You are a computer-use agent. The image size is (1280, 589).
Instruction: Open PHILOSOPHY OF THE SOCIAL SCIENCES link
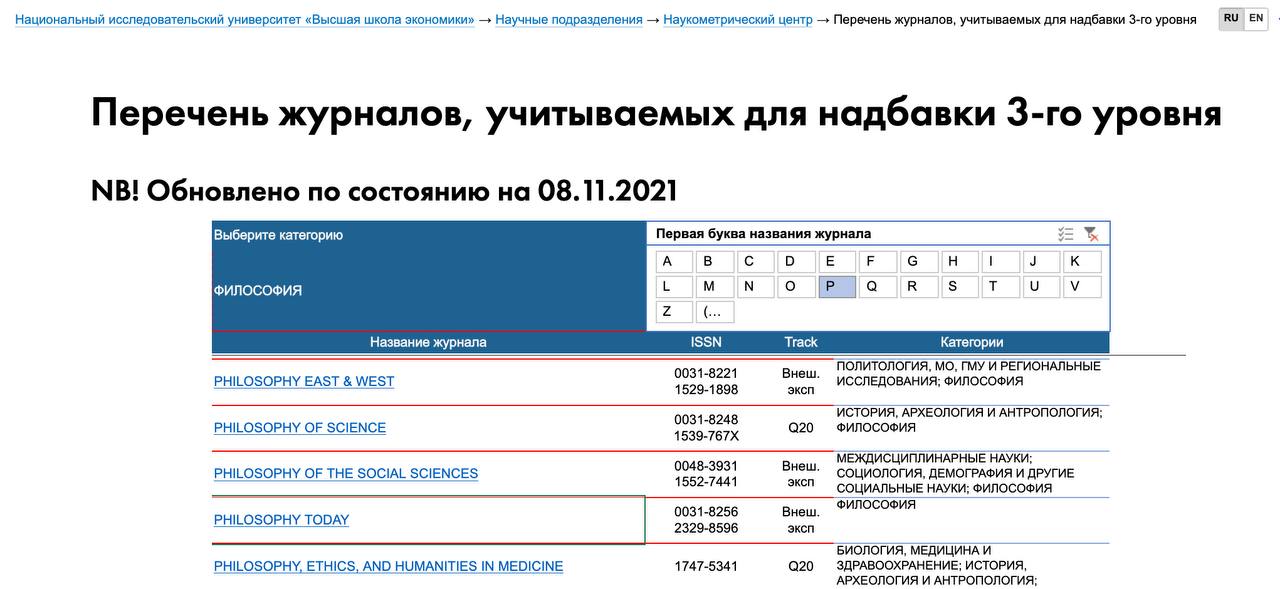[x=346, y=473]
